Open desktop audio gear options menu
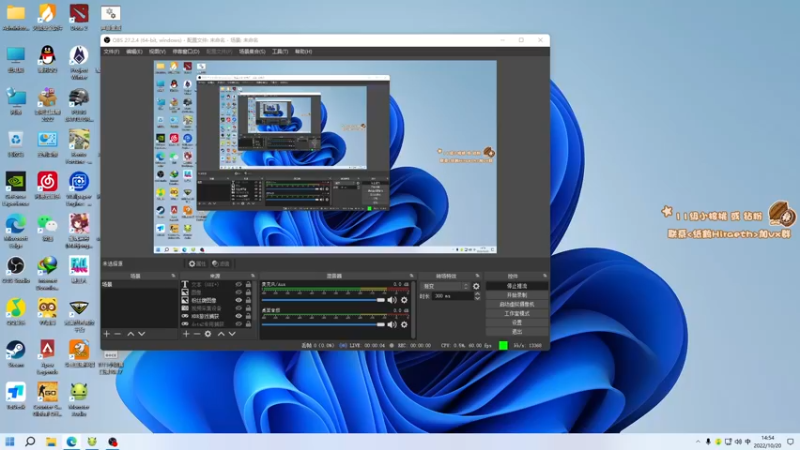Screen dimensions: 800x450 (404, 324)
